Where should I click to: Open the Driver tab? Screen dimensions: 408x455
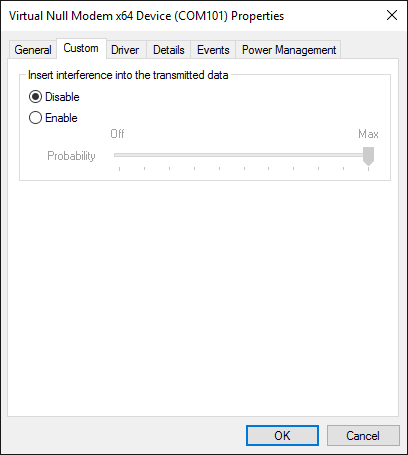tap(125, 50)
